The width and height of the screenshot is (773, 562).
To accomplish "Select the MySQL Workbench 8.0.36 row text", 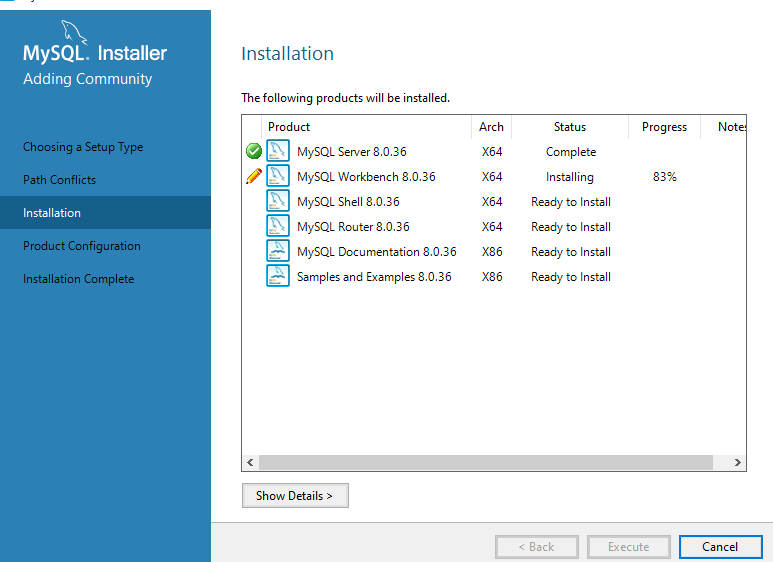I will tap(366, 177).
